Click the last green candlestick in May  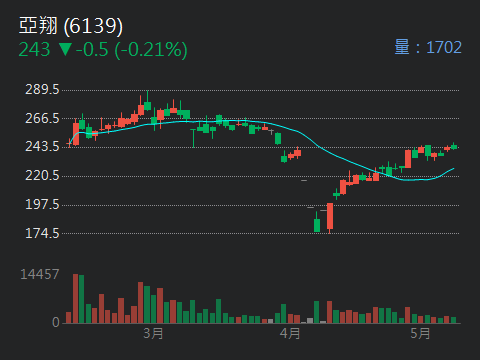pyautogui.click(x=454, y=146)
